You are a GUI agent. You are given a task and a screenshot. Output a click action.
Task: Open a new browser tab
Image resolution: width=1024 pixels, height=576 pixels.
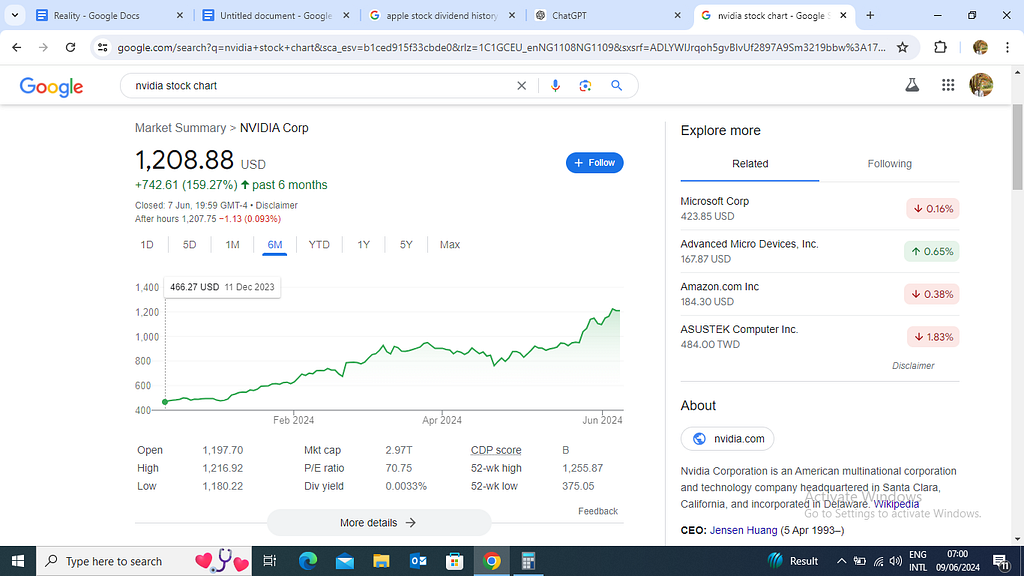click(870, 15)
